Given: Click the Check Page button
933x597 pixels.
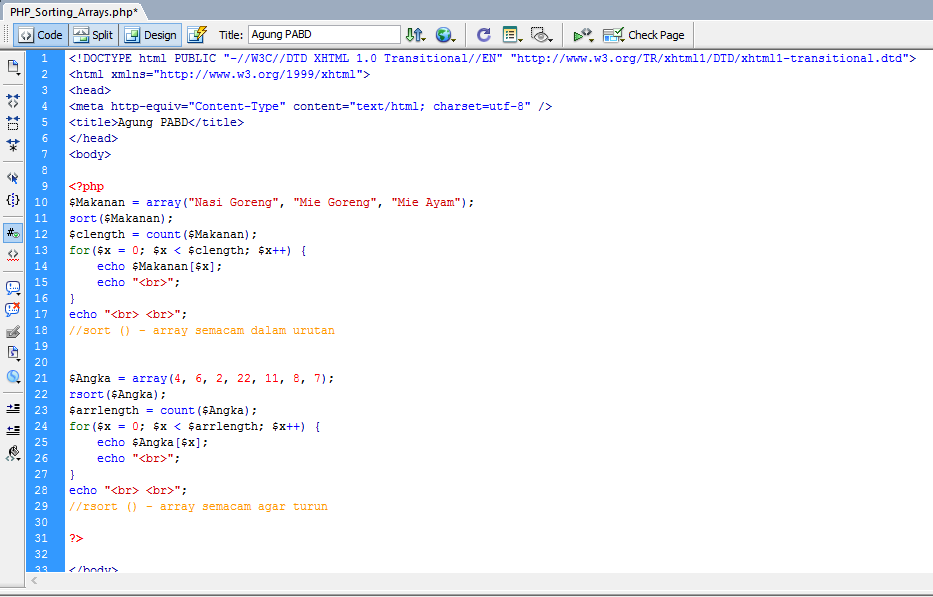Looking at the screenshot, I should (644, 35).
